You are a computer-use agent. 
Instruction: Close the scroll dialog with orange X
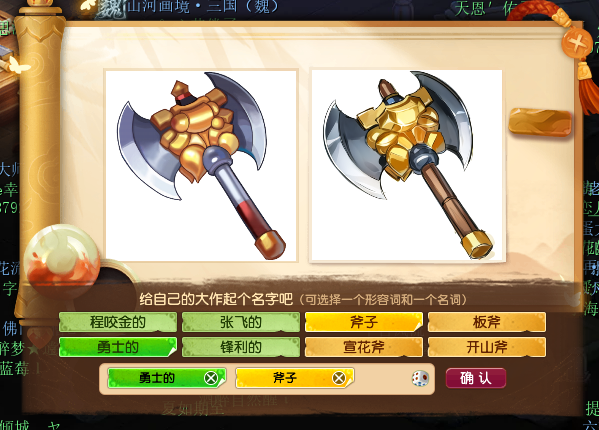pos(577,41)
